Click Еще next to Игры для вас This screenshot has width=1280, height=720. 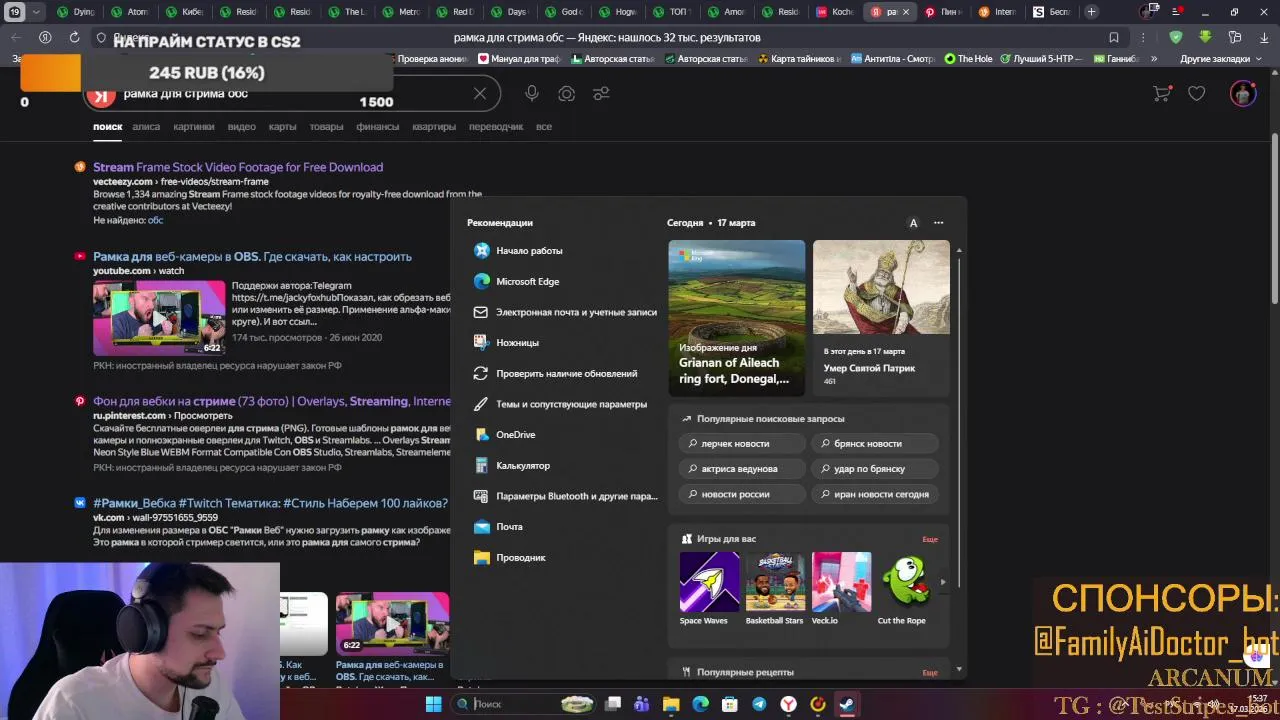[x=930, y=539]
